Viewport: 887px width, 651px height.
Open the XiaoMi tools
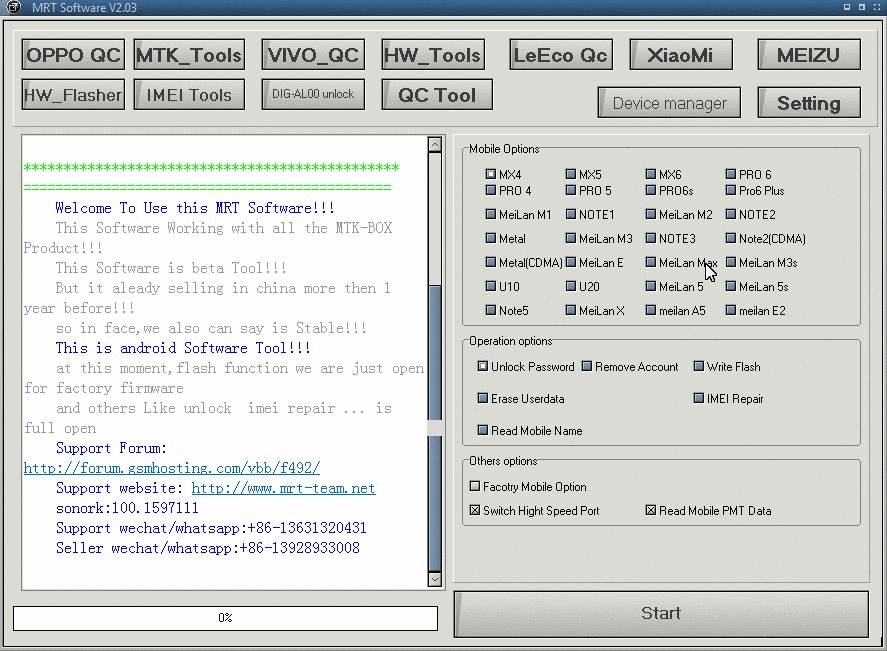pos(680,55)
